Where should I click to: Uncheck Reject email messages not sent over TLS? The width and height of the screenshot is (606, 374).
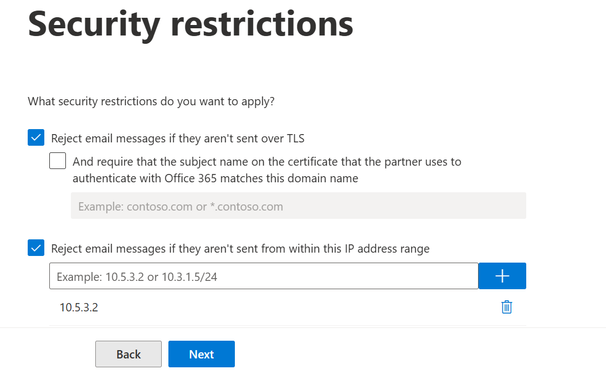pyautogui.click(x=36, y=138)
